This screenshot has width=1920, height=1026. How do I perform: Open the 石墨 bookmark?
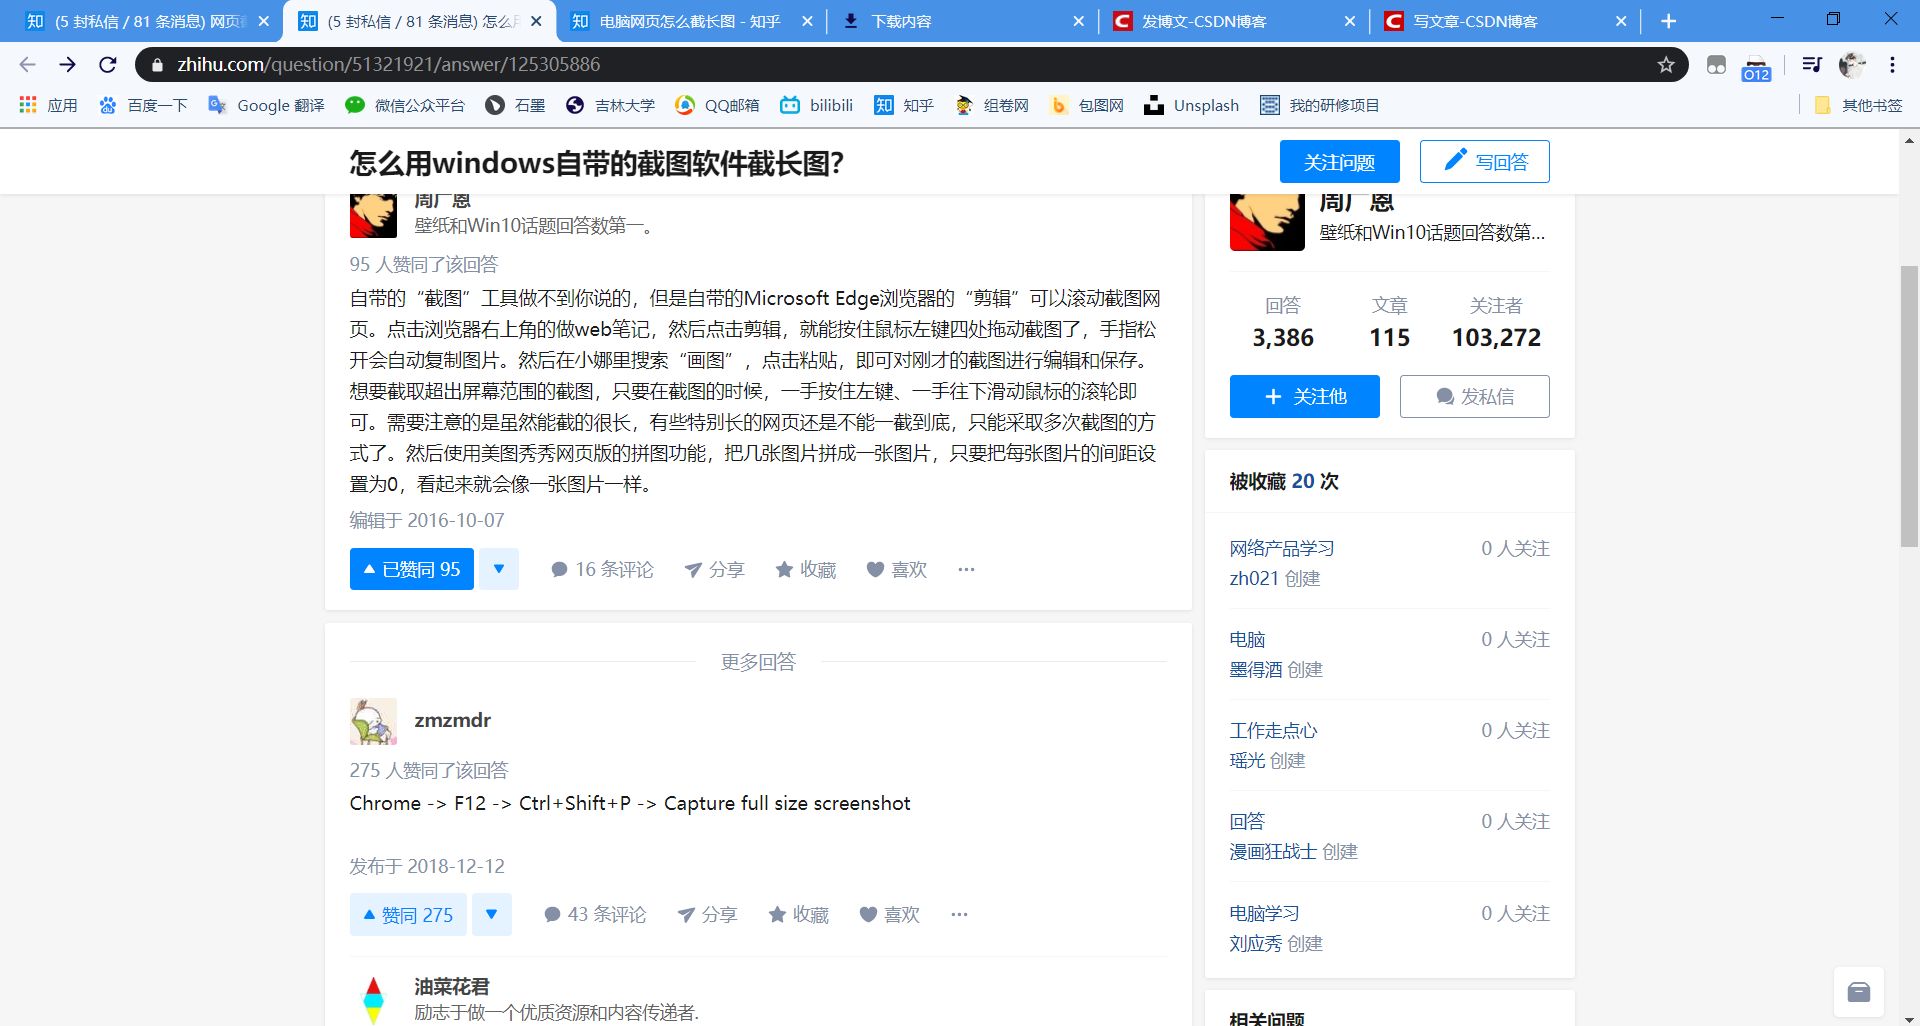(515, 105)
